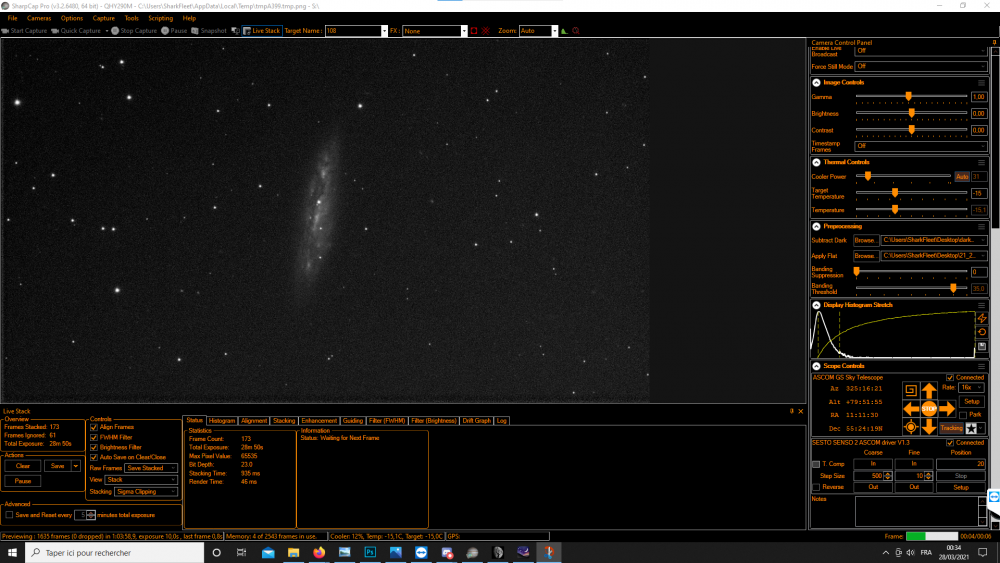Click the red magnifier icon beside Zoom
This screenshot has height=563, width=1000.
tap(576, 31)
